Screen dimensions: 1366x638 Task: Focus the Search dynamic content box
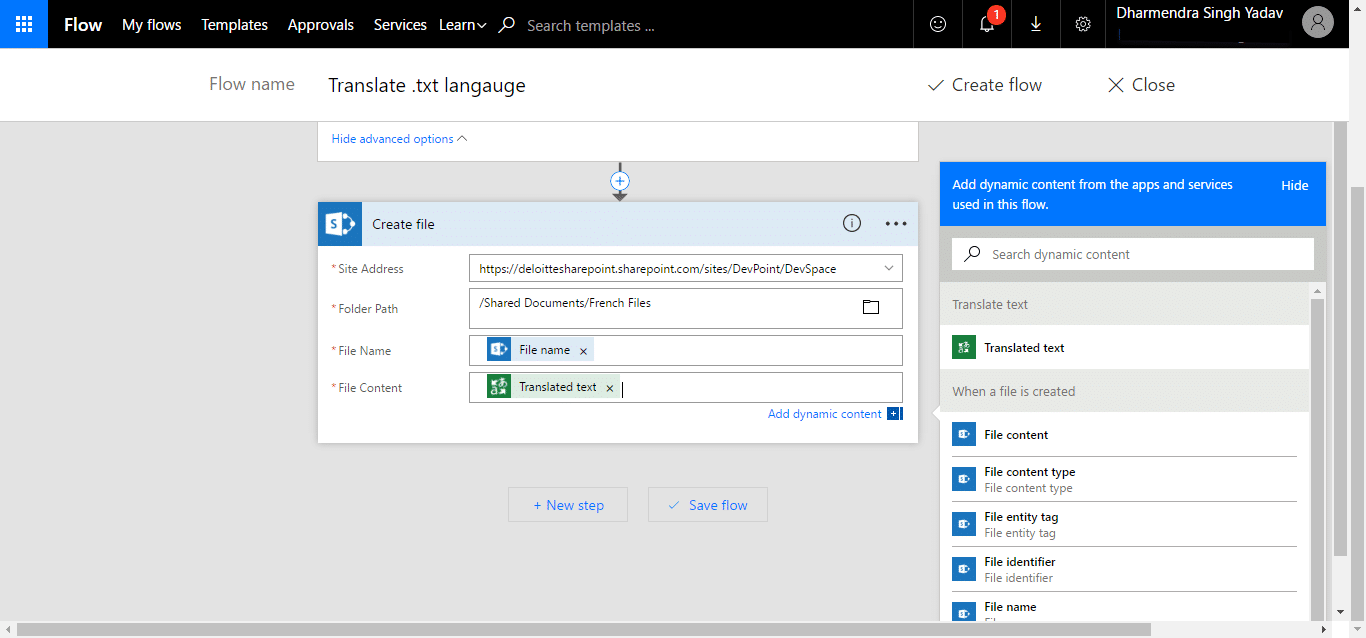(1133, 254)
